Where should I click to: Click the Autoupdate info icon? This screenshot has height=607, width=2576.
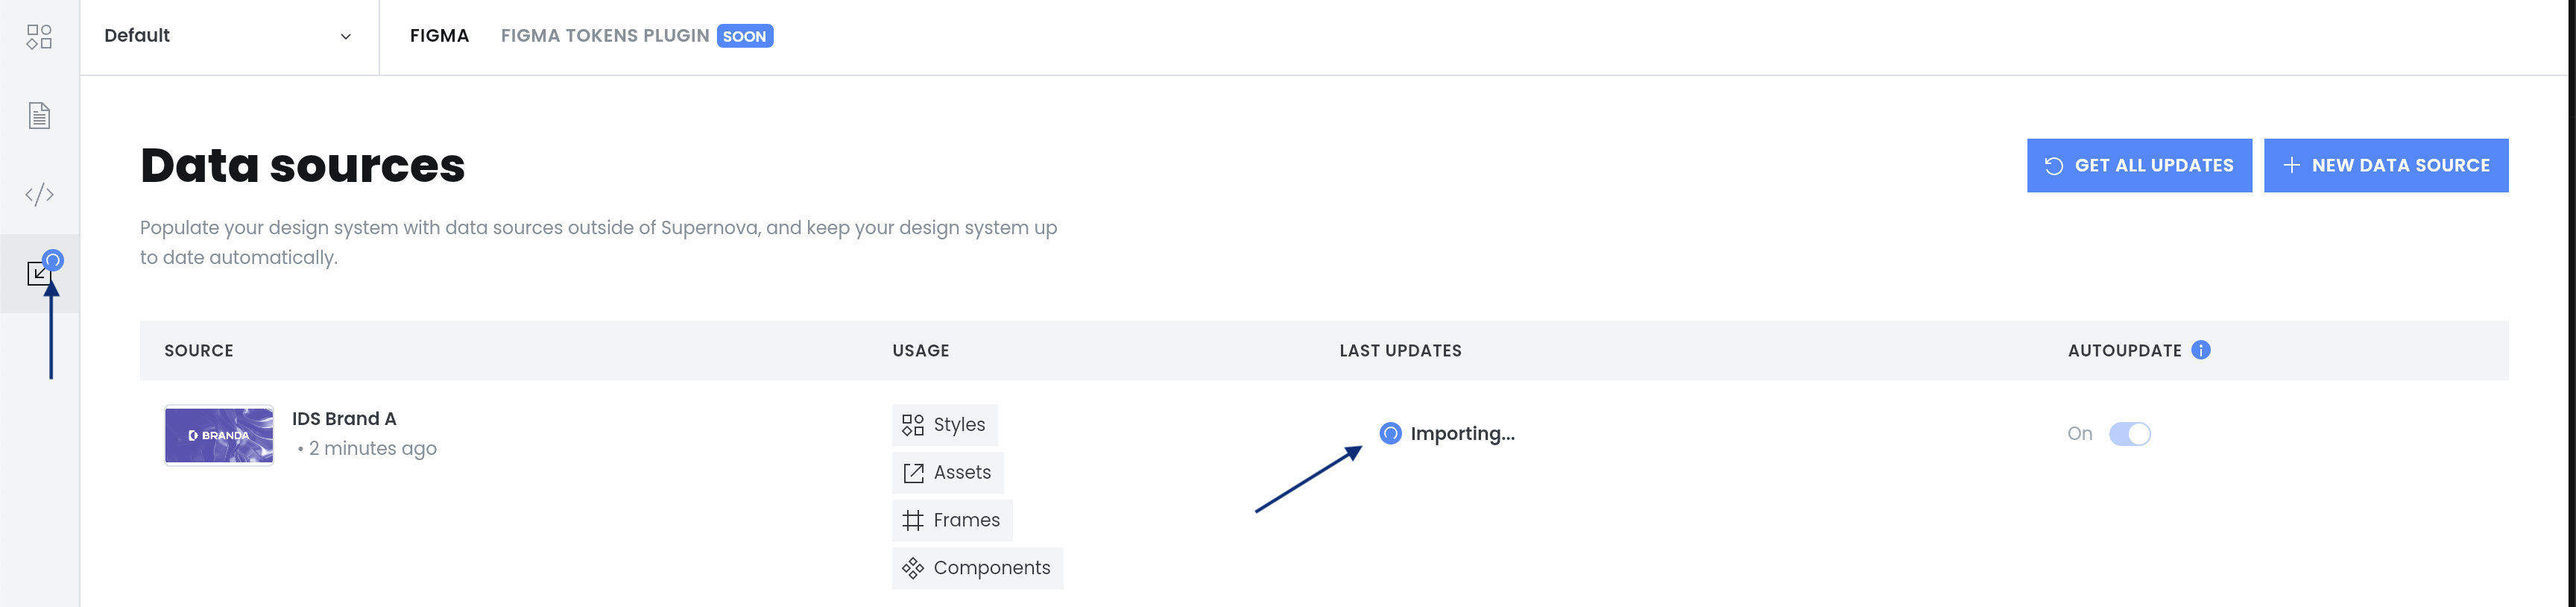pos(2200,350)
